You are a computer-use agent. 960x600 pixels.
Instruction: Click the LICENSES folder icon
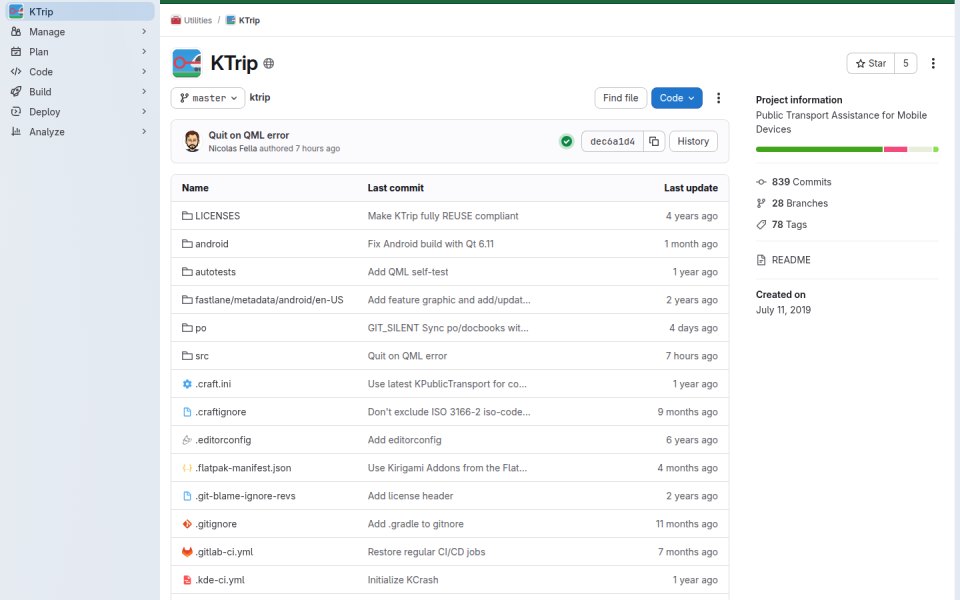click(187, 216)
